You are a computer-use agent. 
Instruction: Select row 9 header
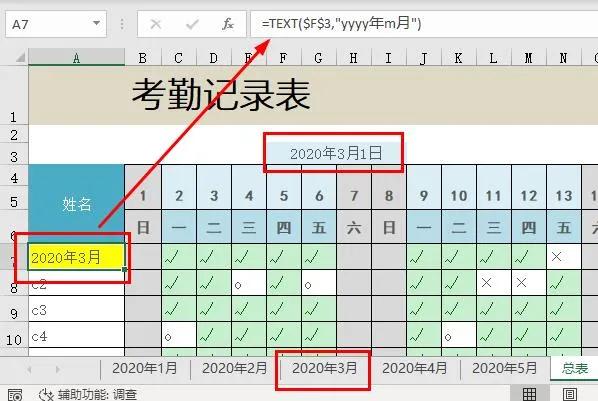click(14, 309)
